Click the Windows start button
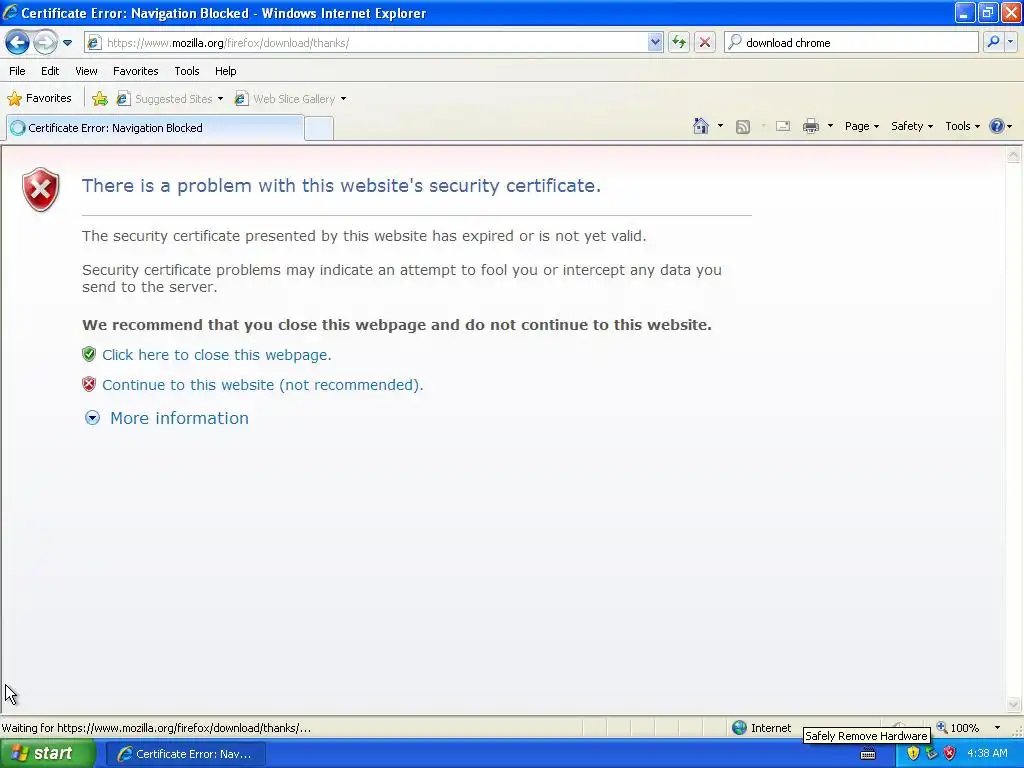Screen dimensions: 1024x768 coord(47,754)
